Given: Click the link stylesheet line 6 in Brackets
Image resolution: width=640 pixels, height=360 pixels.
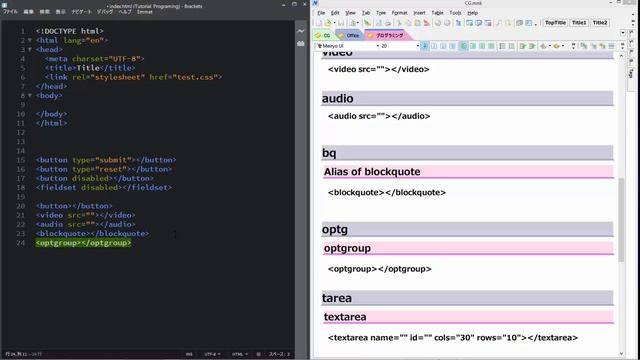Looking at the screenshot, I should [133, 77].
